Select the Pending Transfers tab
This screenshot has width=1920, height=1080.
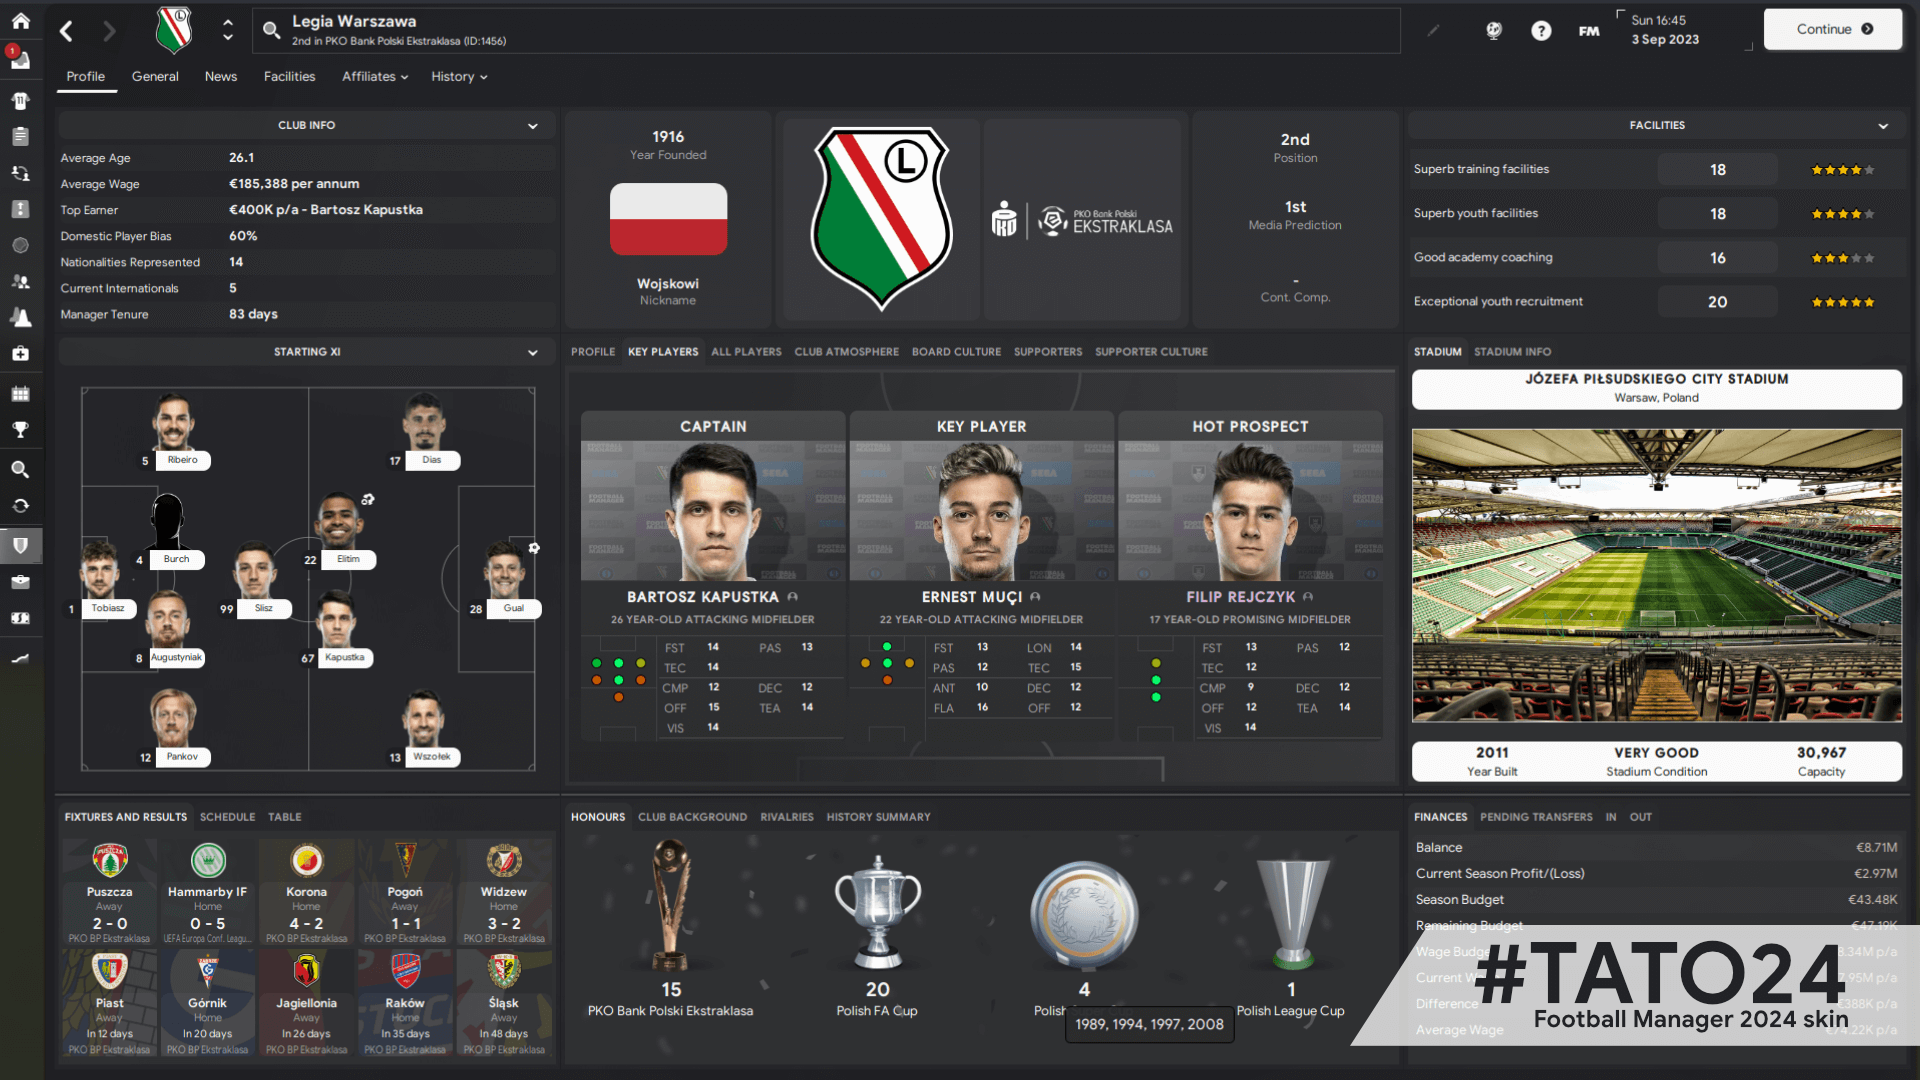1536,817
